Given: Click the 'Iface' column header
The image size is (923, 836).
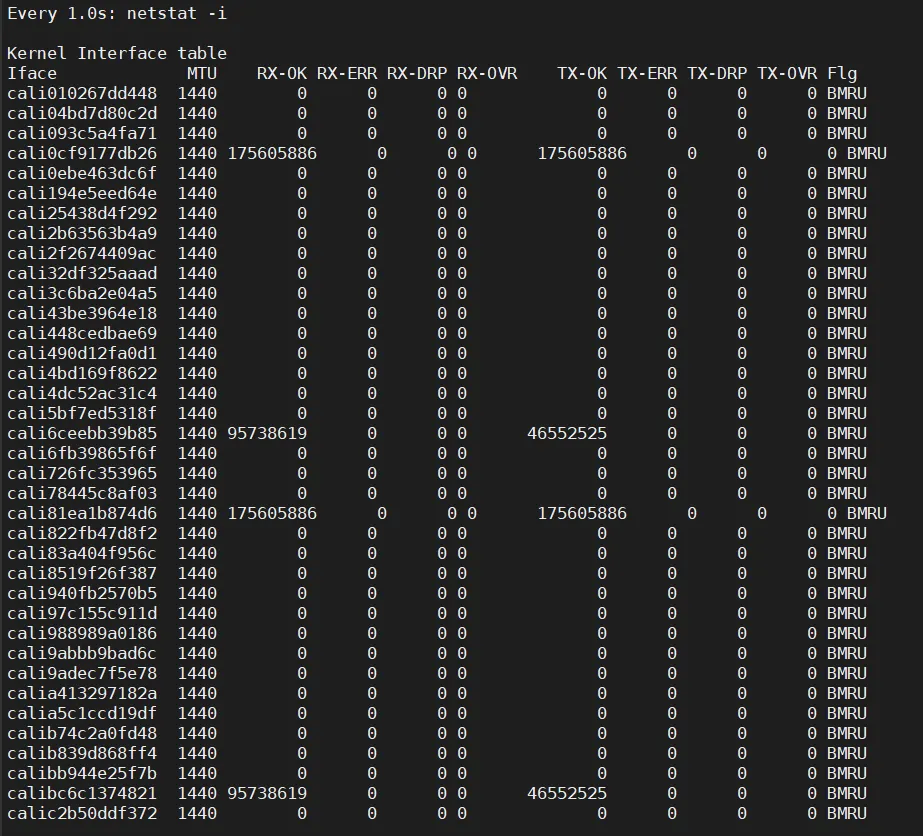Looking at the screenshot, I should [32, 74].
